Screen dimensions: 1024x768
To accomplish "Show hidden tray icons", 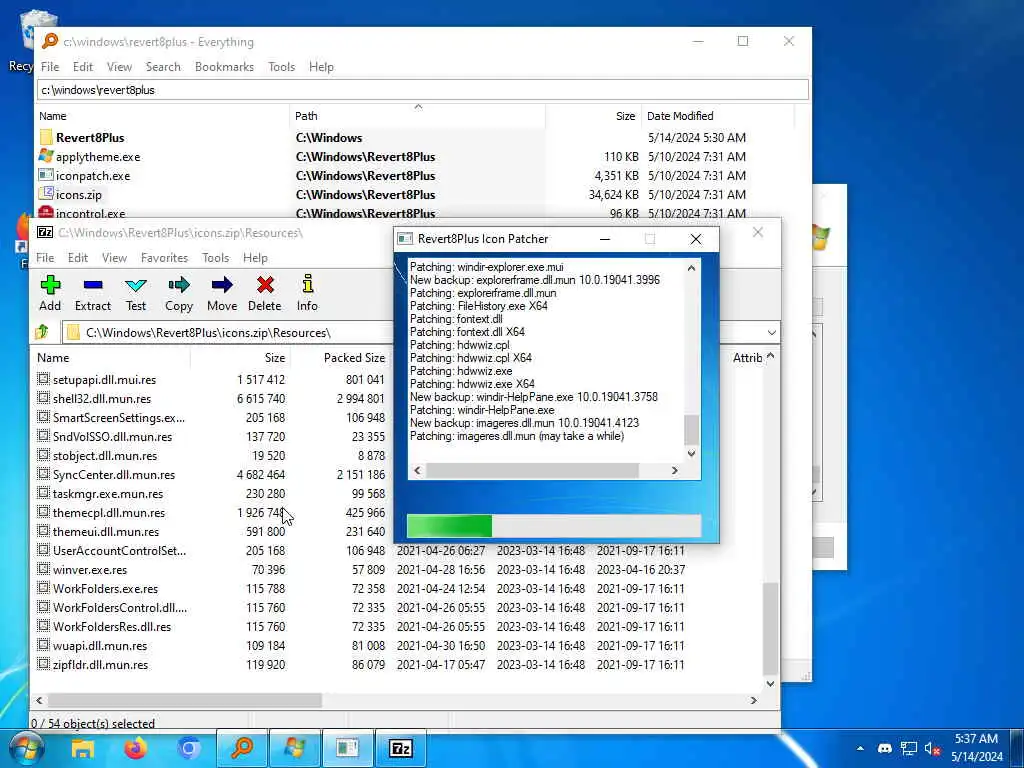I will point(860,748).
